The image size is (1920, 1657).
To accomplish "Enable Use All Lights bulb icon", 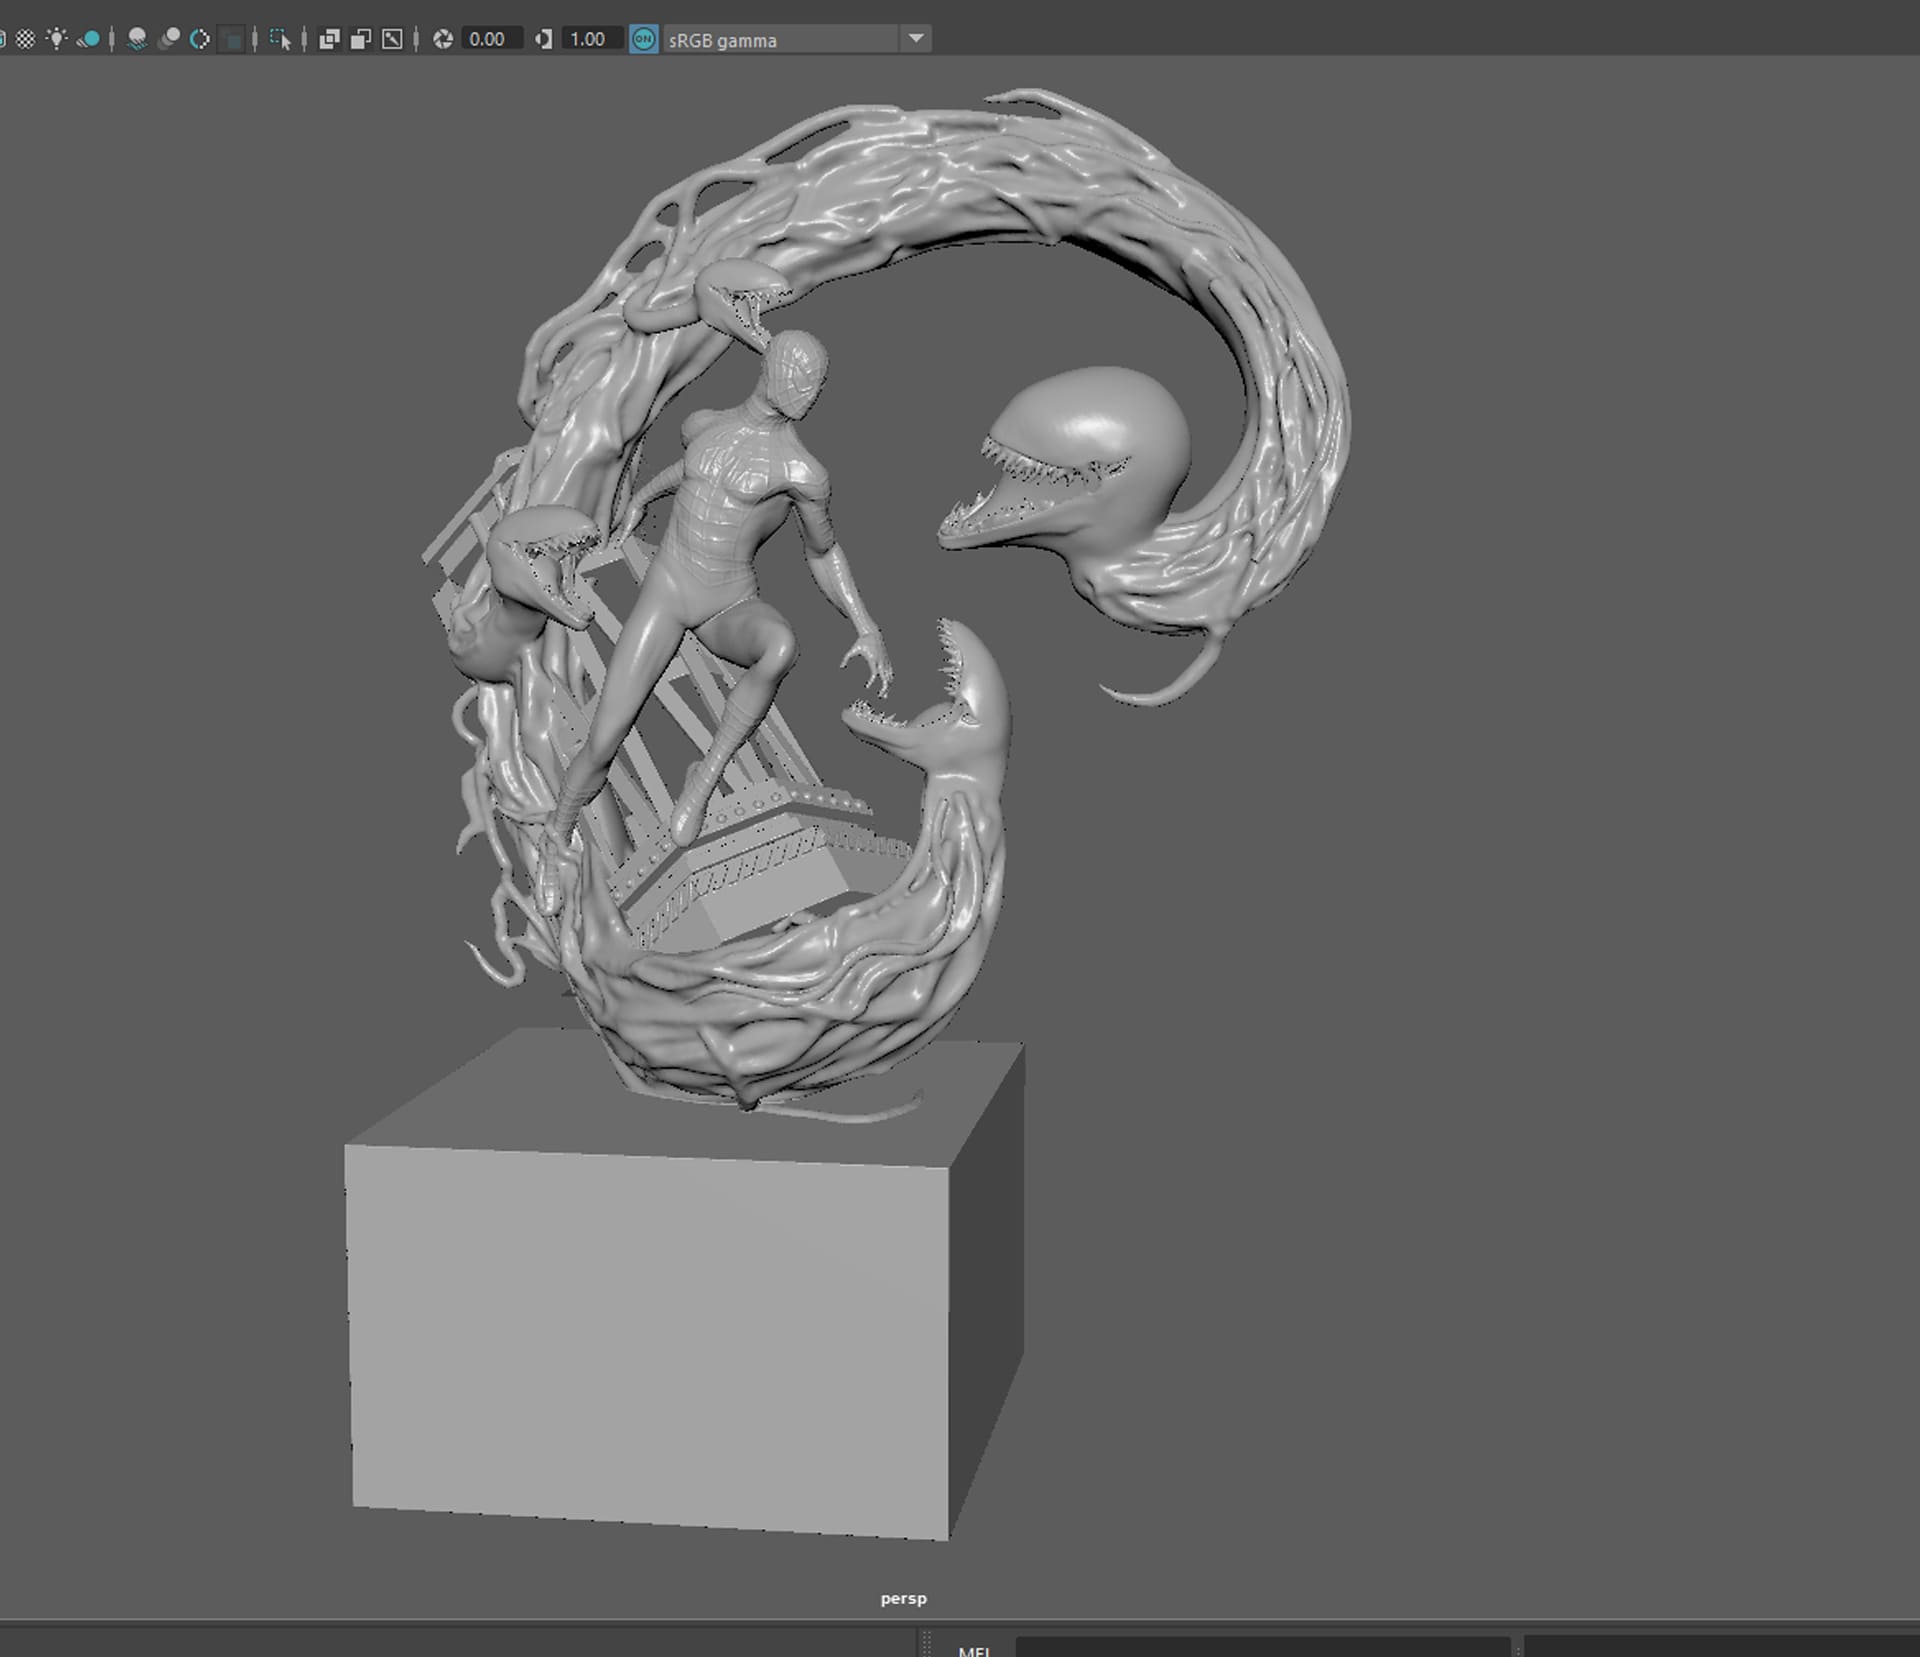I will coord(57,39).
